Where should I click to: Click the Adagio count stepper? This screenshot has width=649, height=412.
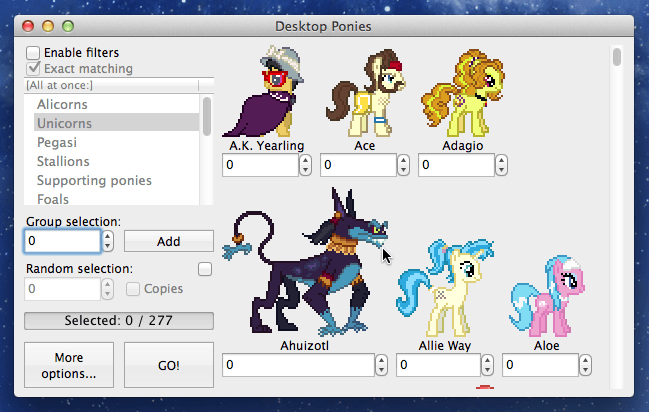tap(501, 165)
